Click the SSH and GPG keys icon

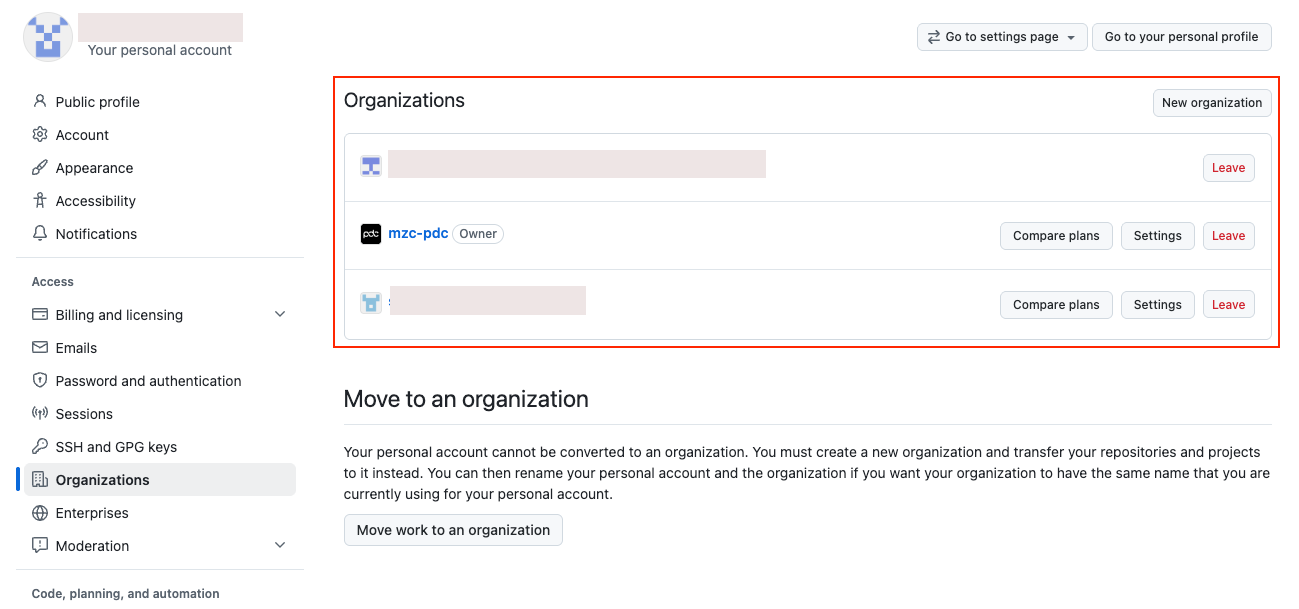tap(40, 447)
